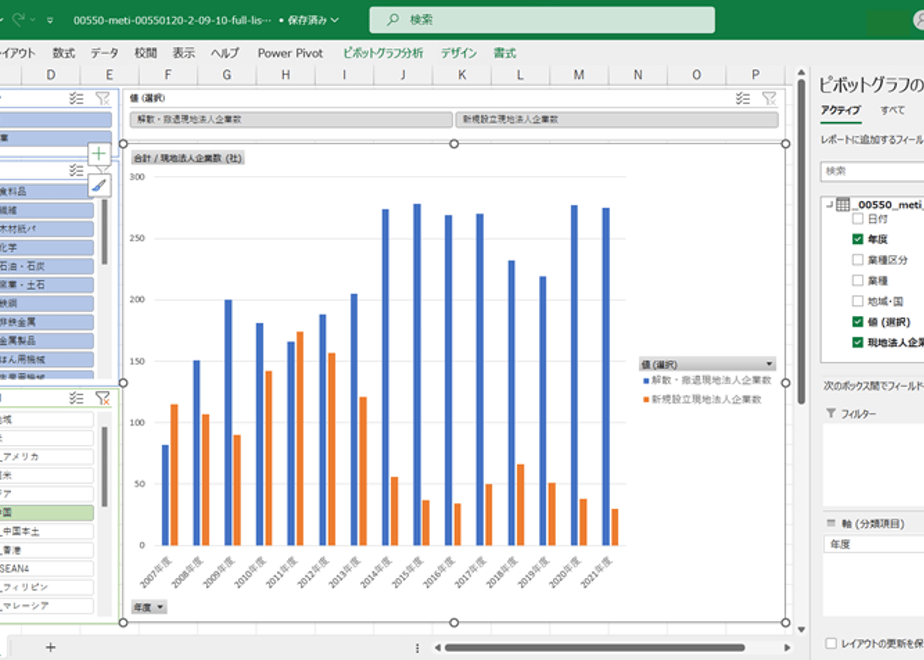
Task: Toggle multi-select in the 値 (選択) slicer
Action: point(742,98)
